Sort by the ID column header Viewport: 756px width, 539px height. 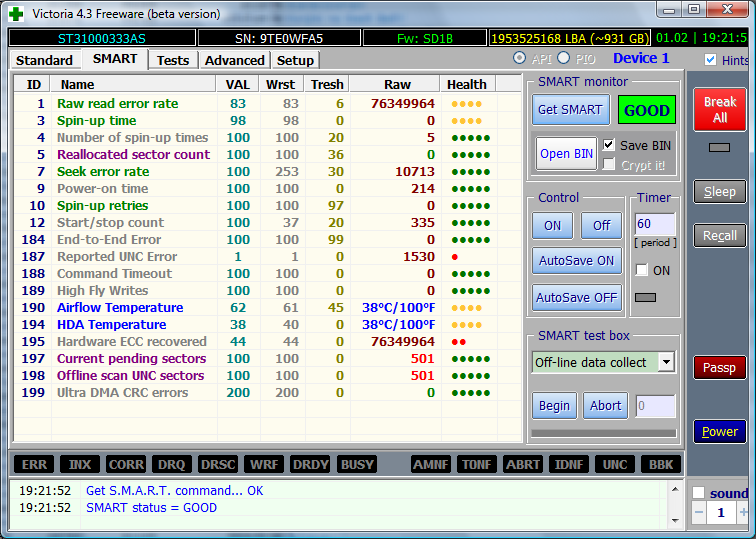point(32,84)
